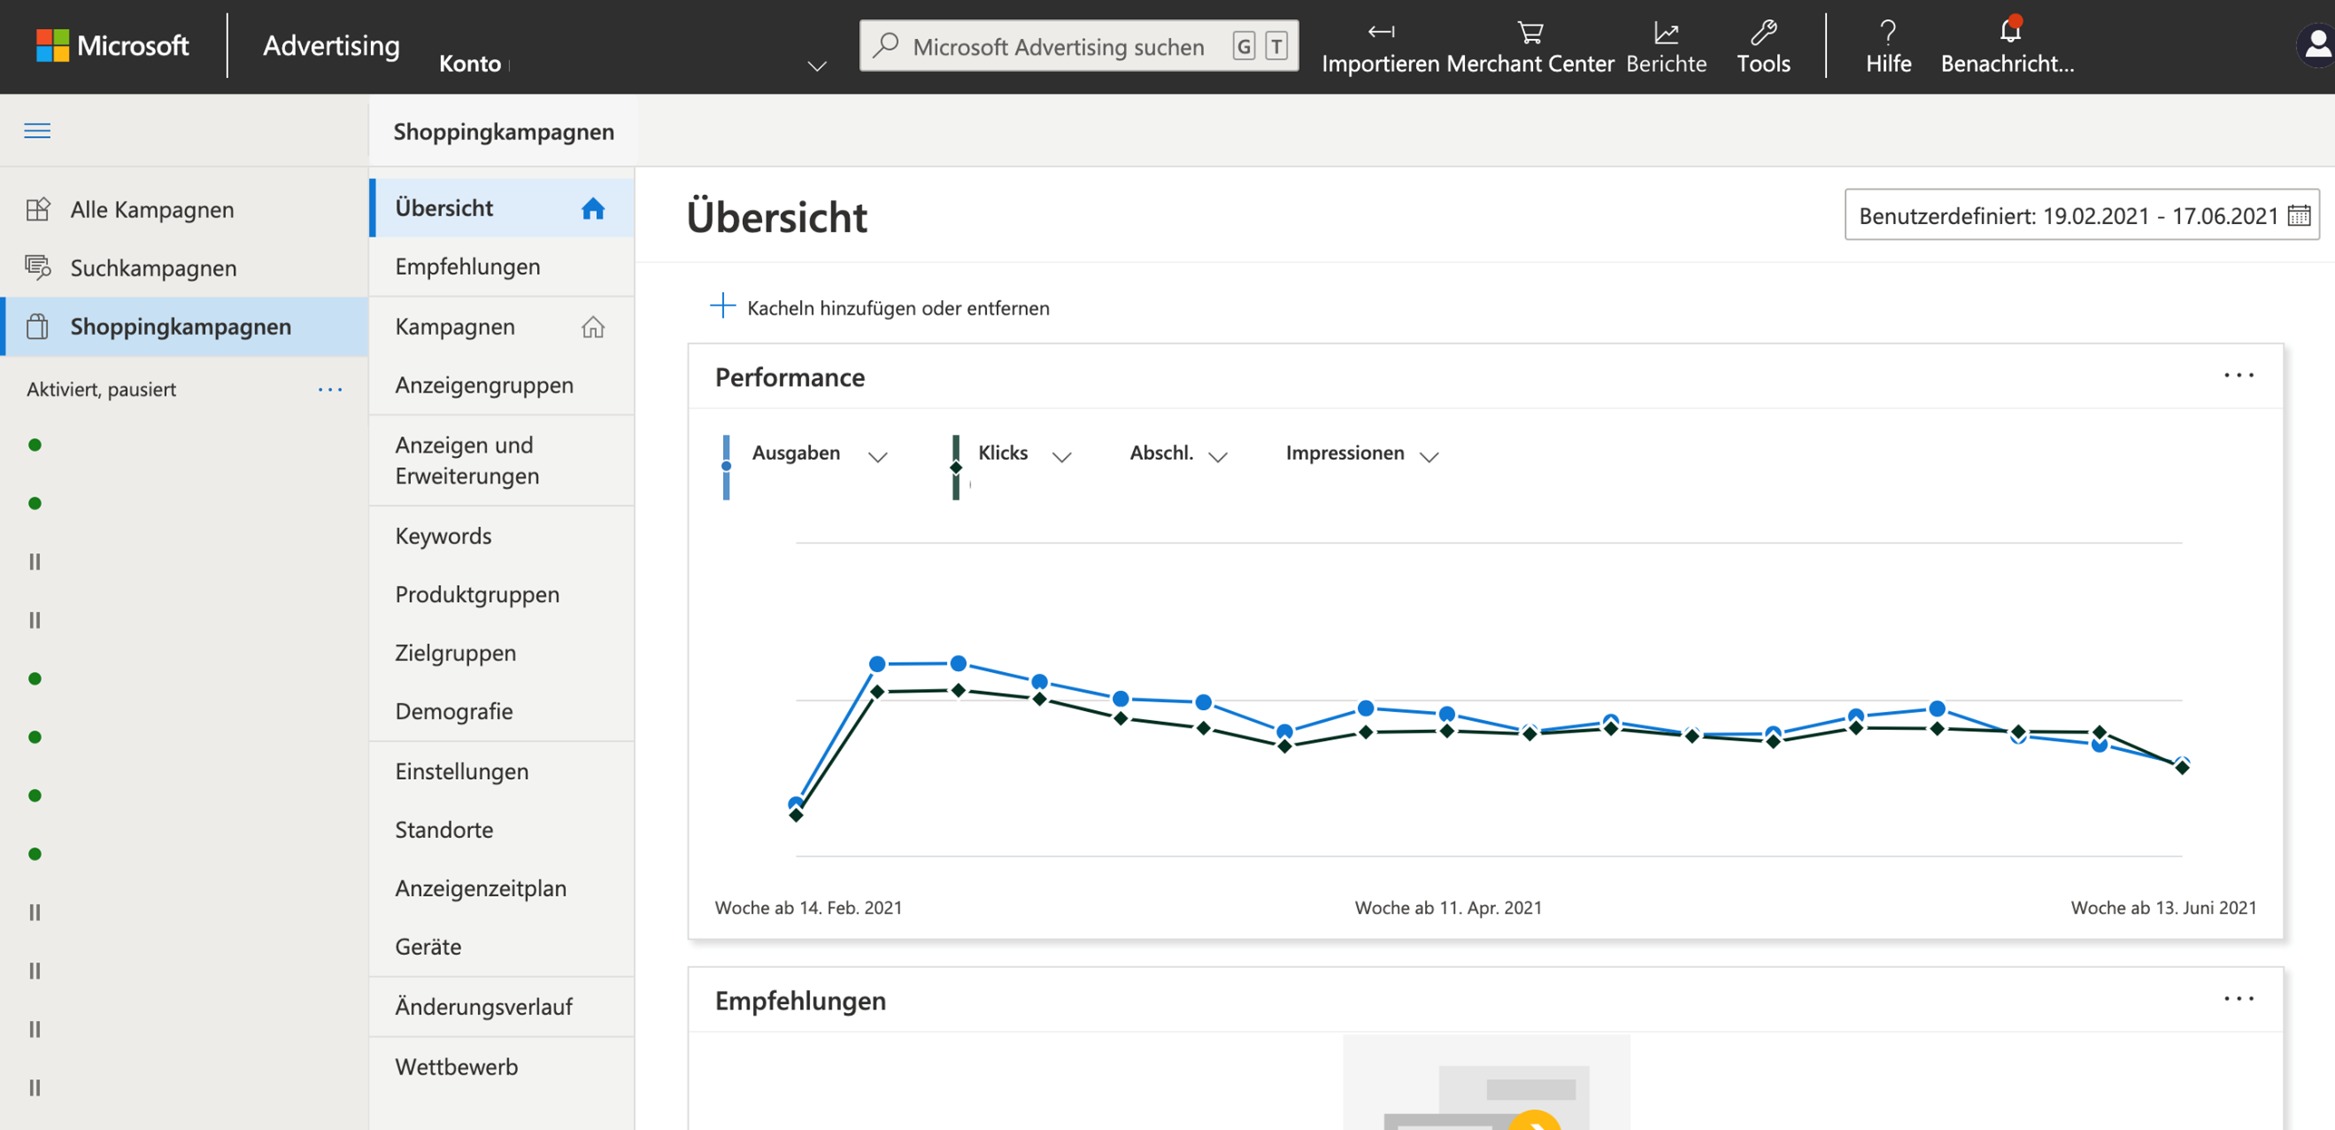2335x1130 pixels.
Task: Open Performance tile more options
Action: pyautogui.click(x=2238, y=375)
